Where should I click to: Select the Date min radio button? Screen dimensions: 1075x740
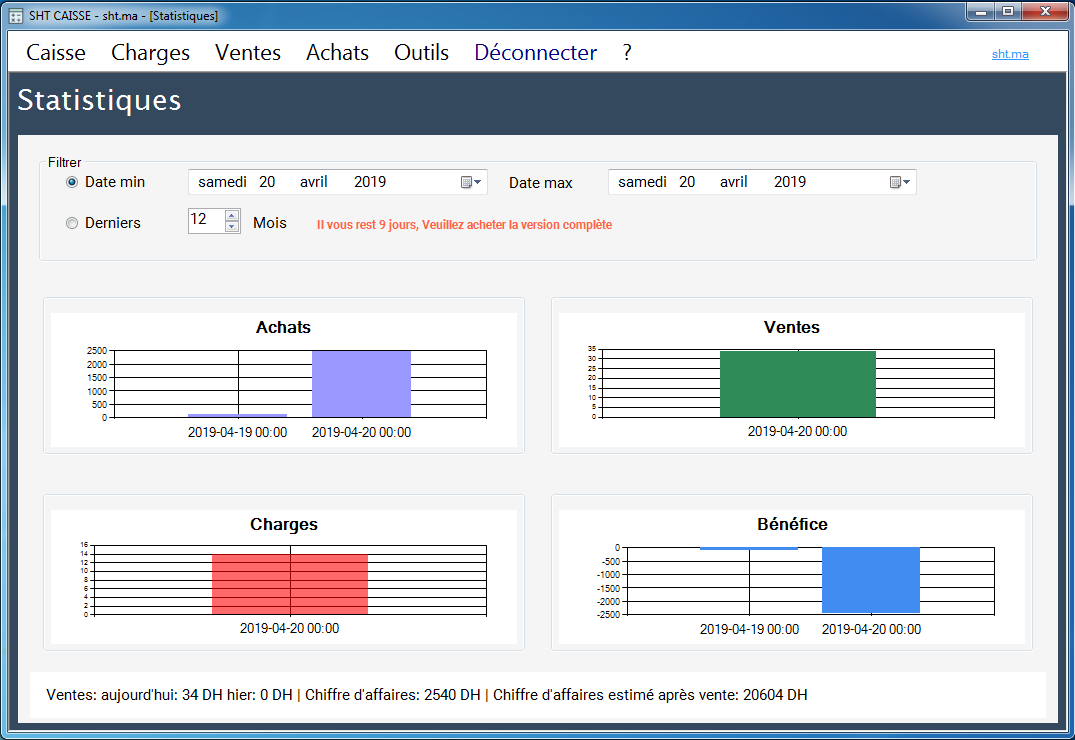click(72, 182)
